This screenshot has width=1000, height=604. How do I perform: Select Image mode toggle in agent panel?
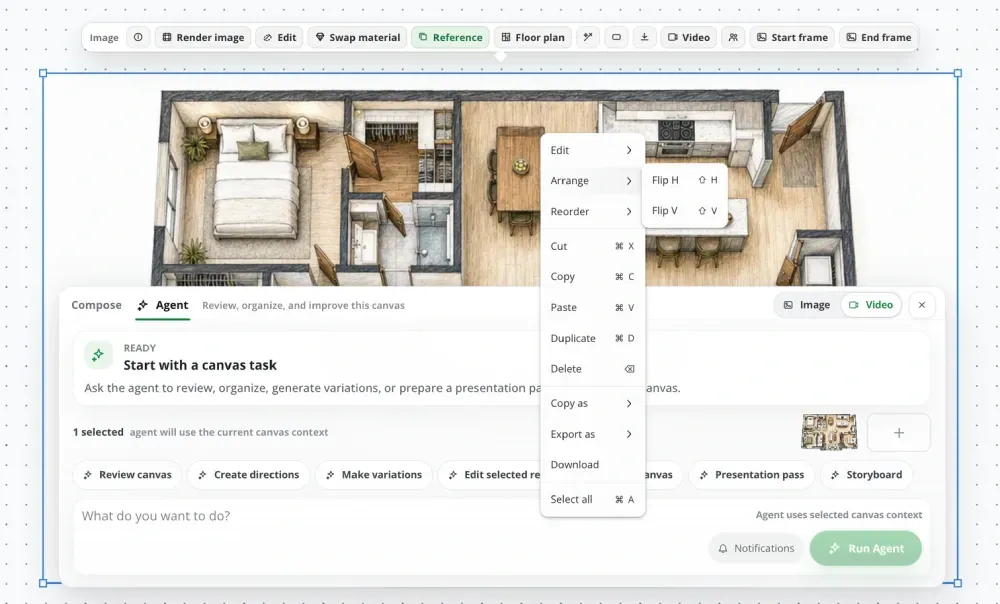pyautogui.click(x=807, y=305)
